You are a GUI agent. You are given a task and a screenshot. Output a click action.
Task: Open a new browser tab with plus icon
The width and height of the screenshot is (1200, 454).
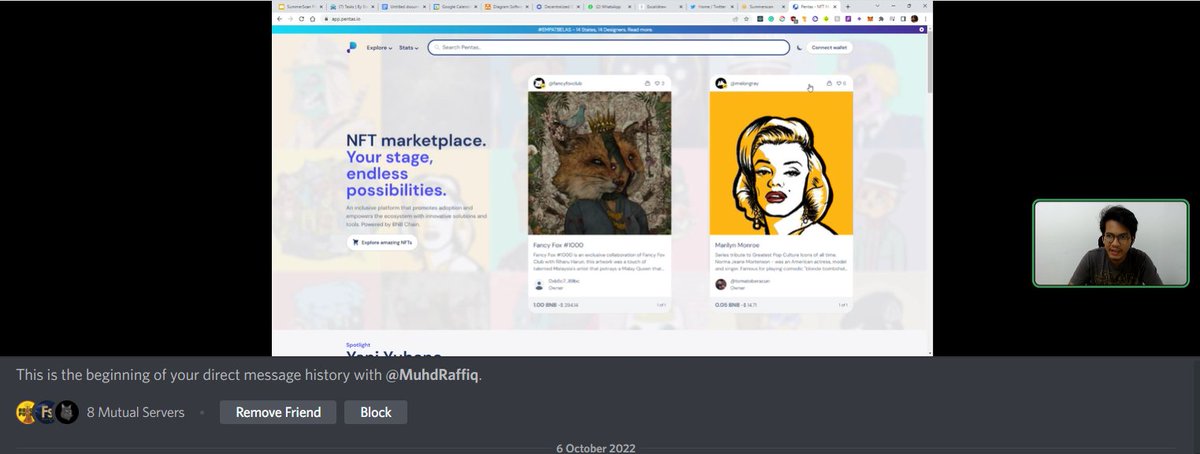[848, 6]
